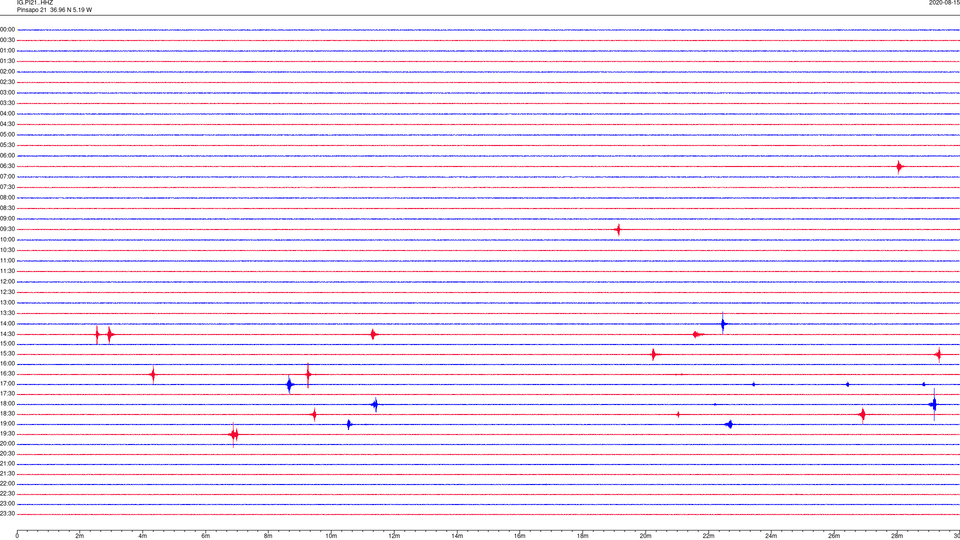Click the '14:30' trace time label
Image resolution: width=960 pixels, height=540 pixels.
(x=7, y=334)
